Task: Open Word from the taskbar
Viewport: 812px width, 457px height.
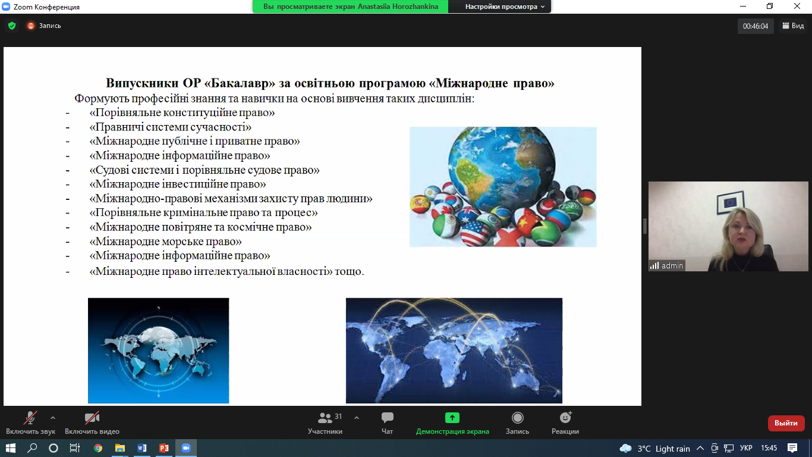Action: point(142,448)
